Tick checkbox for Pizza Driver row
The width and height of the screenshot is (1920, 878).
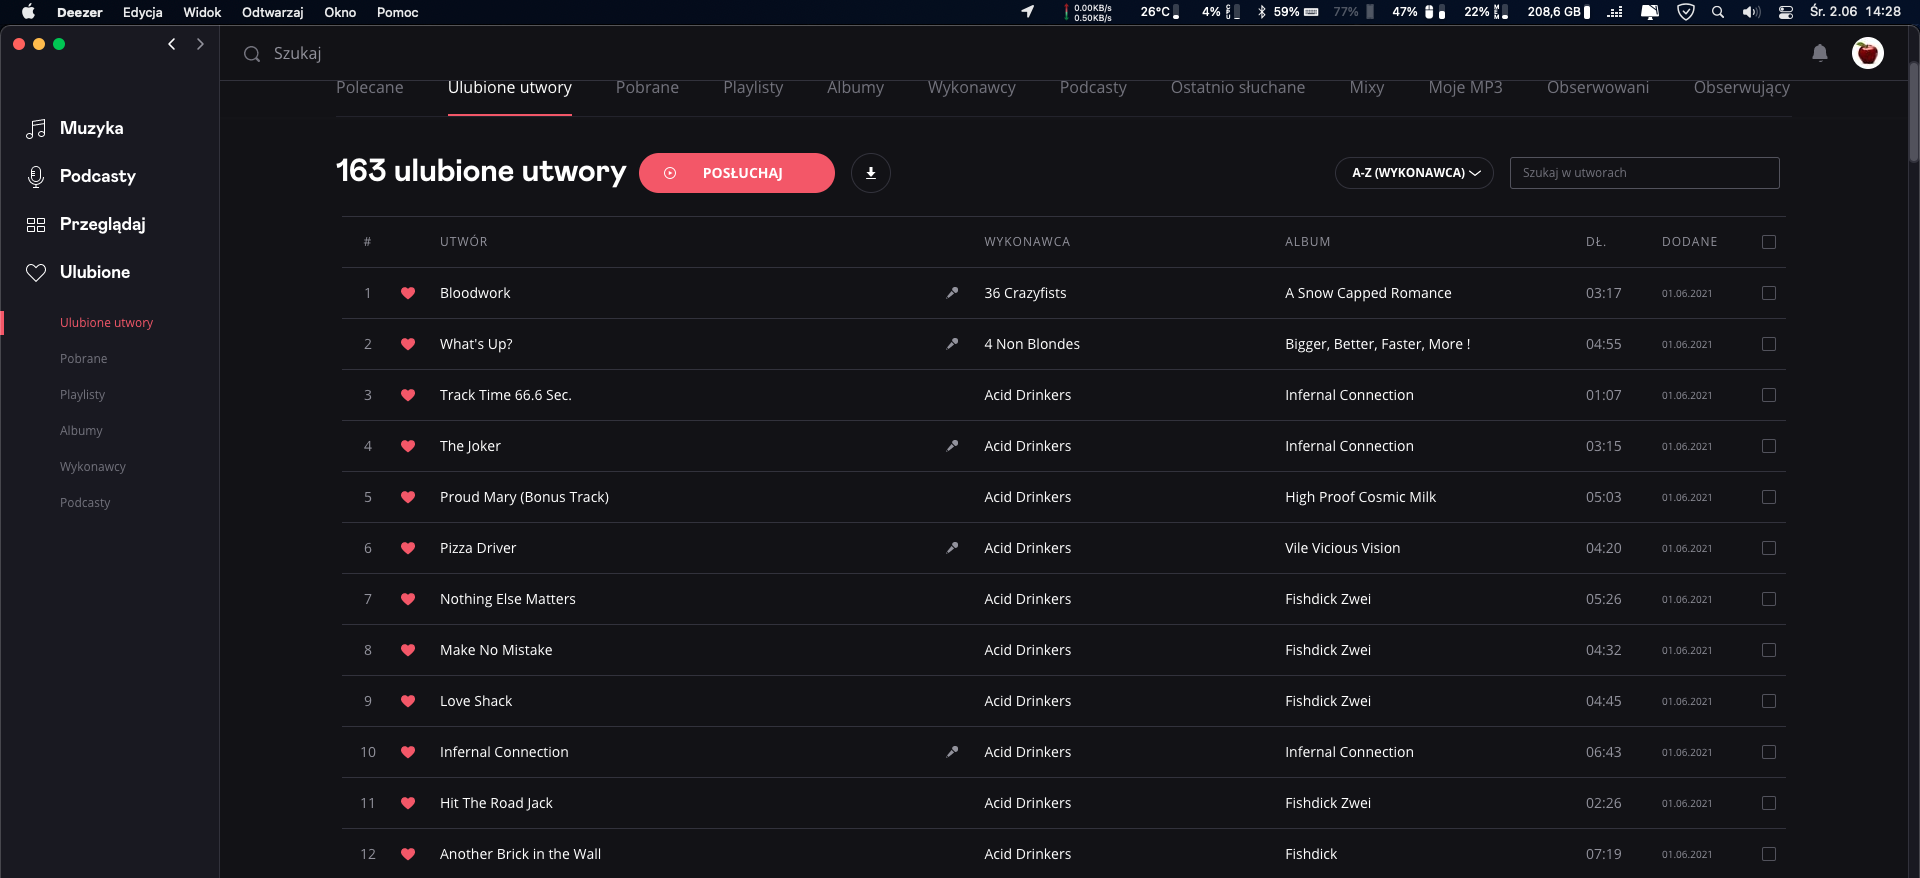1769,548
